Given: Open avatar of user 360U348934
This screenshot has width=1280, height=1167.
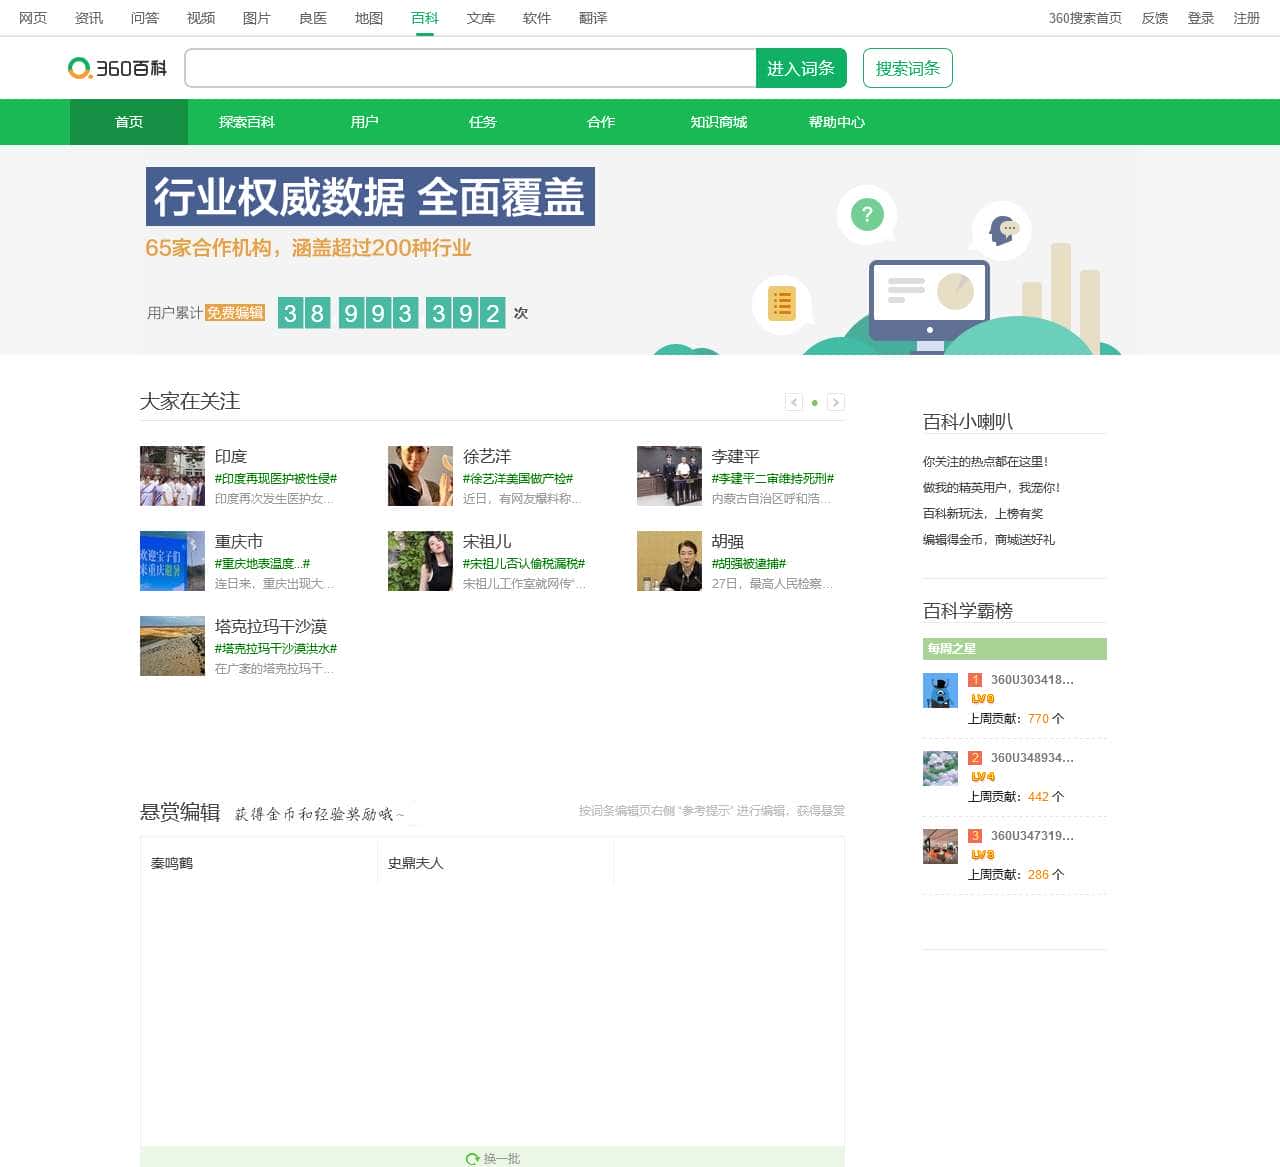Looking at the screenshot, I should [940, 768].
